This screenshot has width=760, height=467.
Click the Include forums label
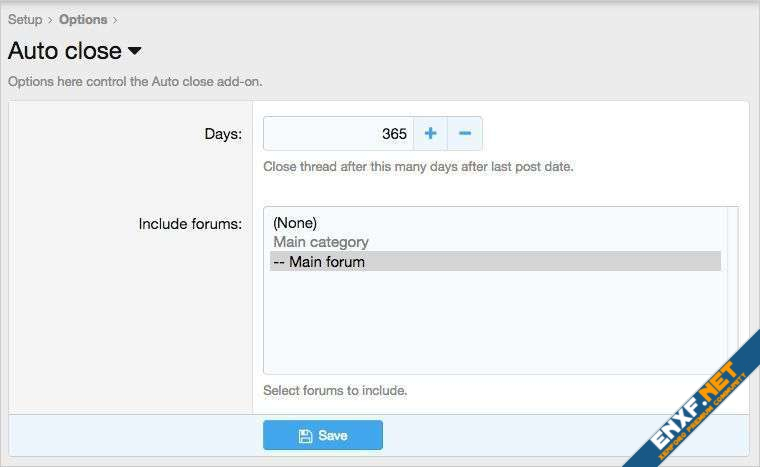point(190,223)
